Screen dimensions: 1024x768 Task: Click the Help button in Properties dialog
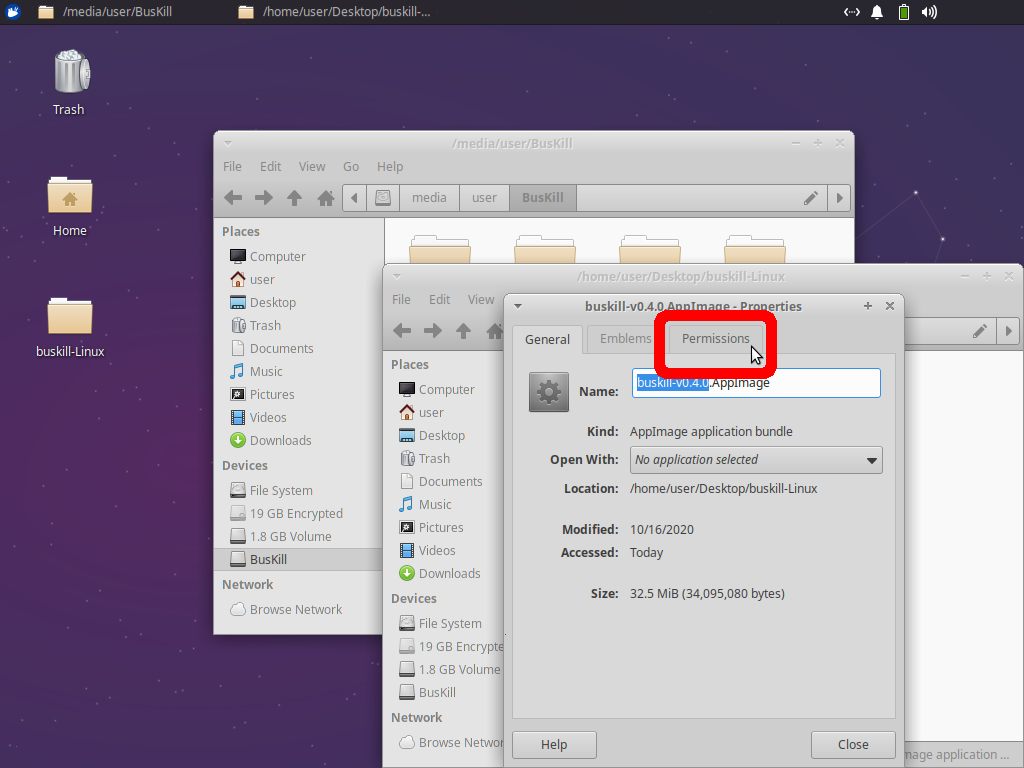coord(554,744)
